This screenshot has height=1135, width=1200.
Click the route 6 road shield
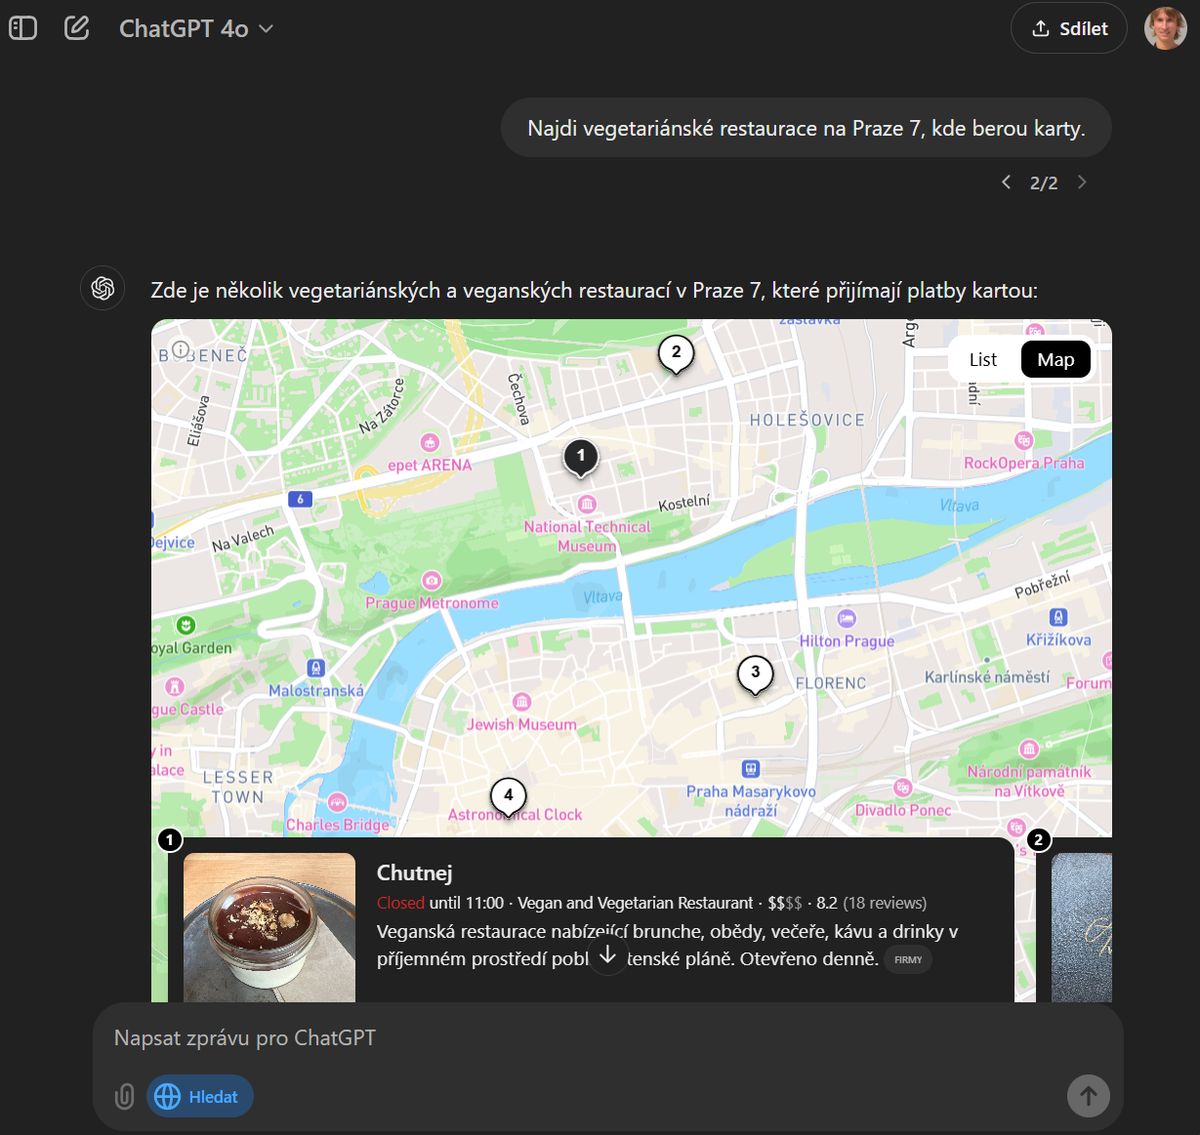[300, 499]
